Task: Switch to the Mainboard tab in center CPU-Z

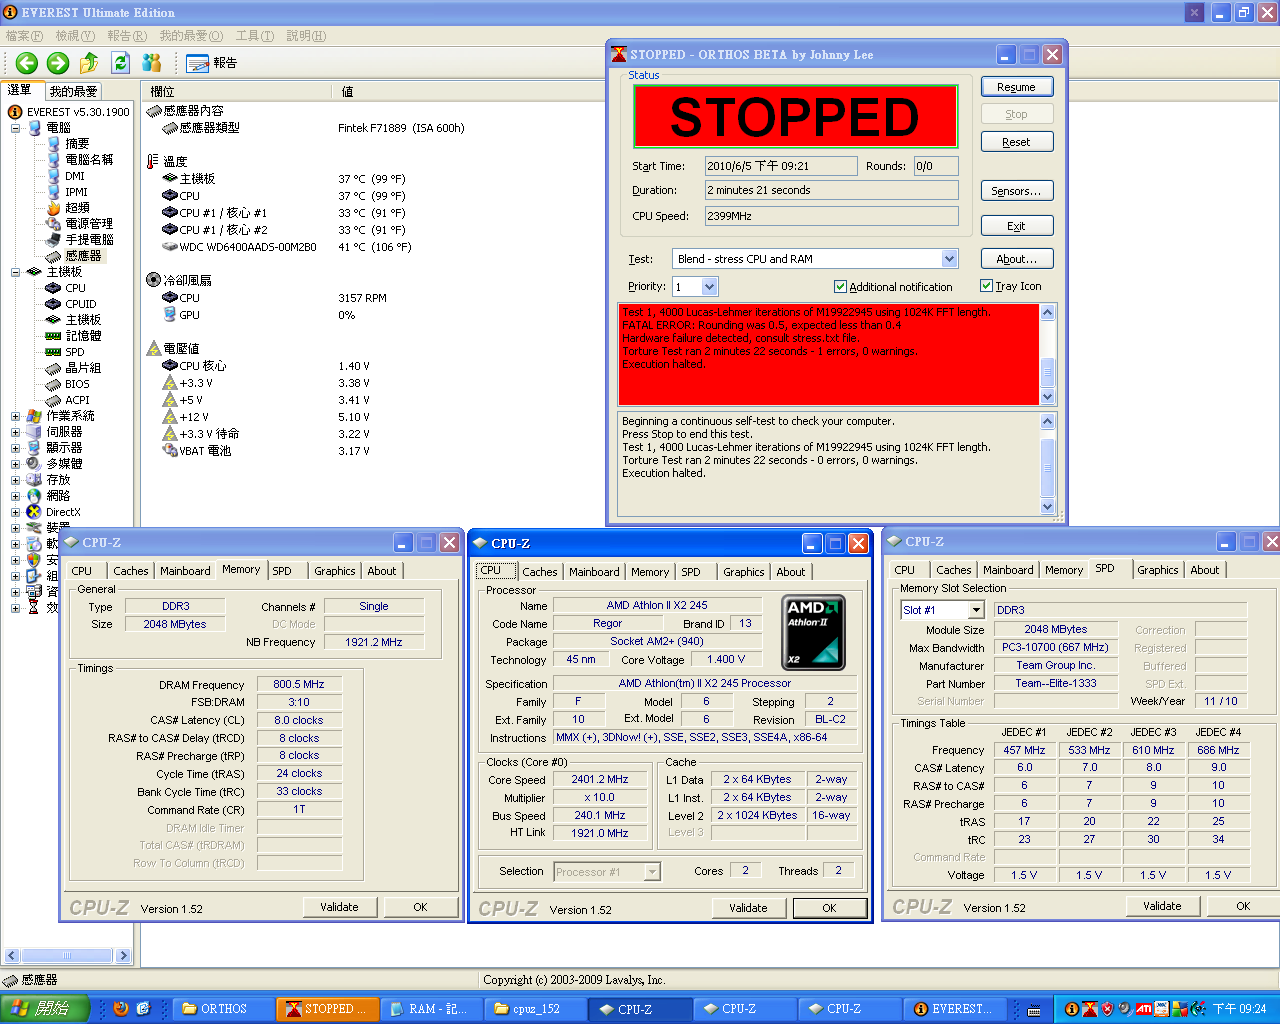Action: (594, 572)
